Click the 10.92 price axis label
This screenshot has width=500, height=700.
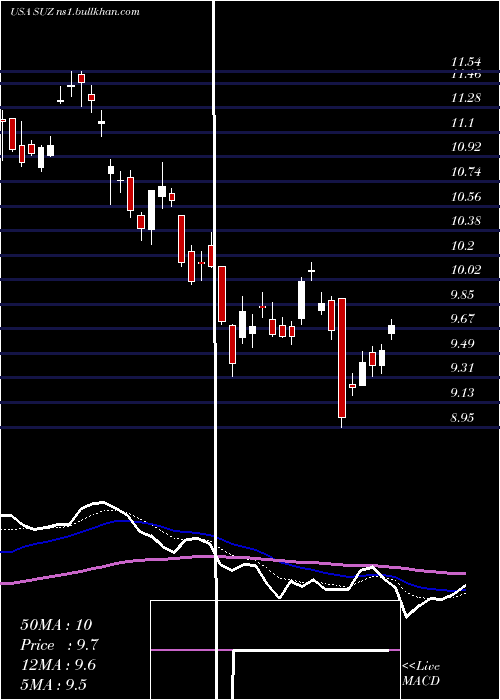click(x=466, y=147)
